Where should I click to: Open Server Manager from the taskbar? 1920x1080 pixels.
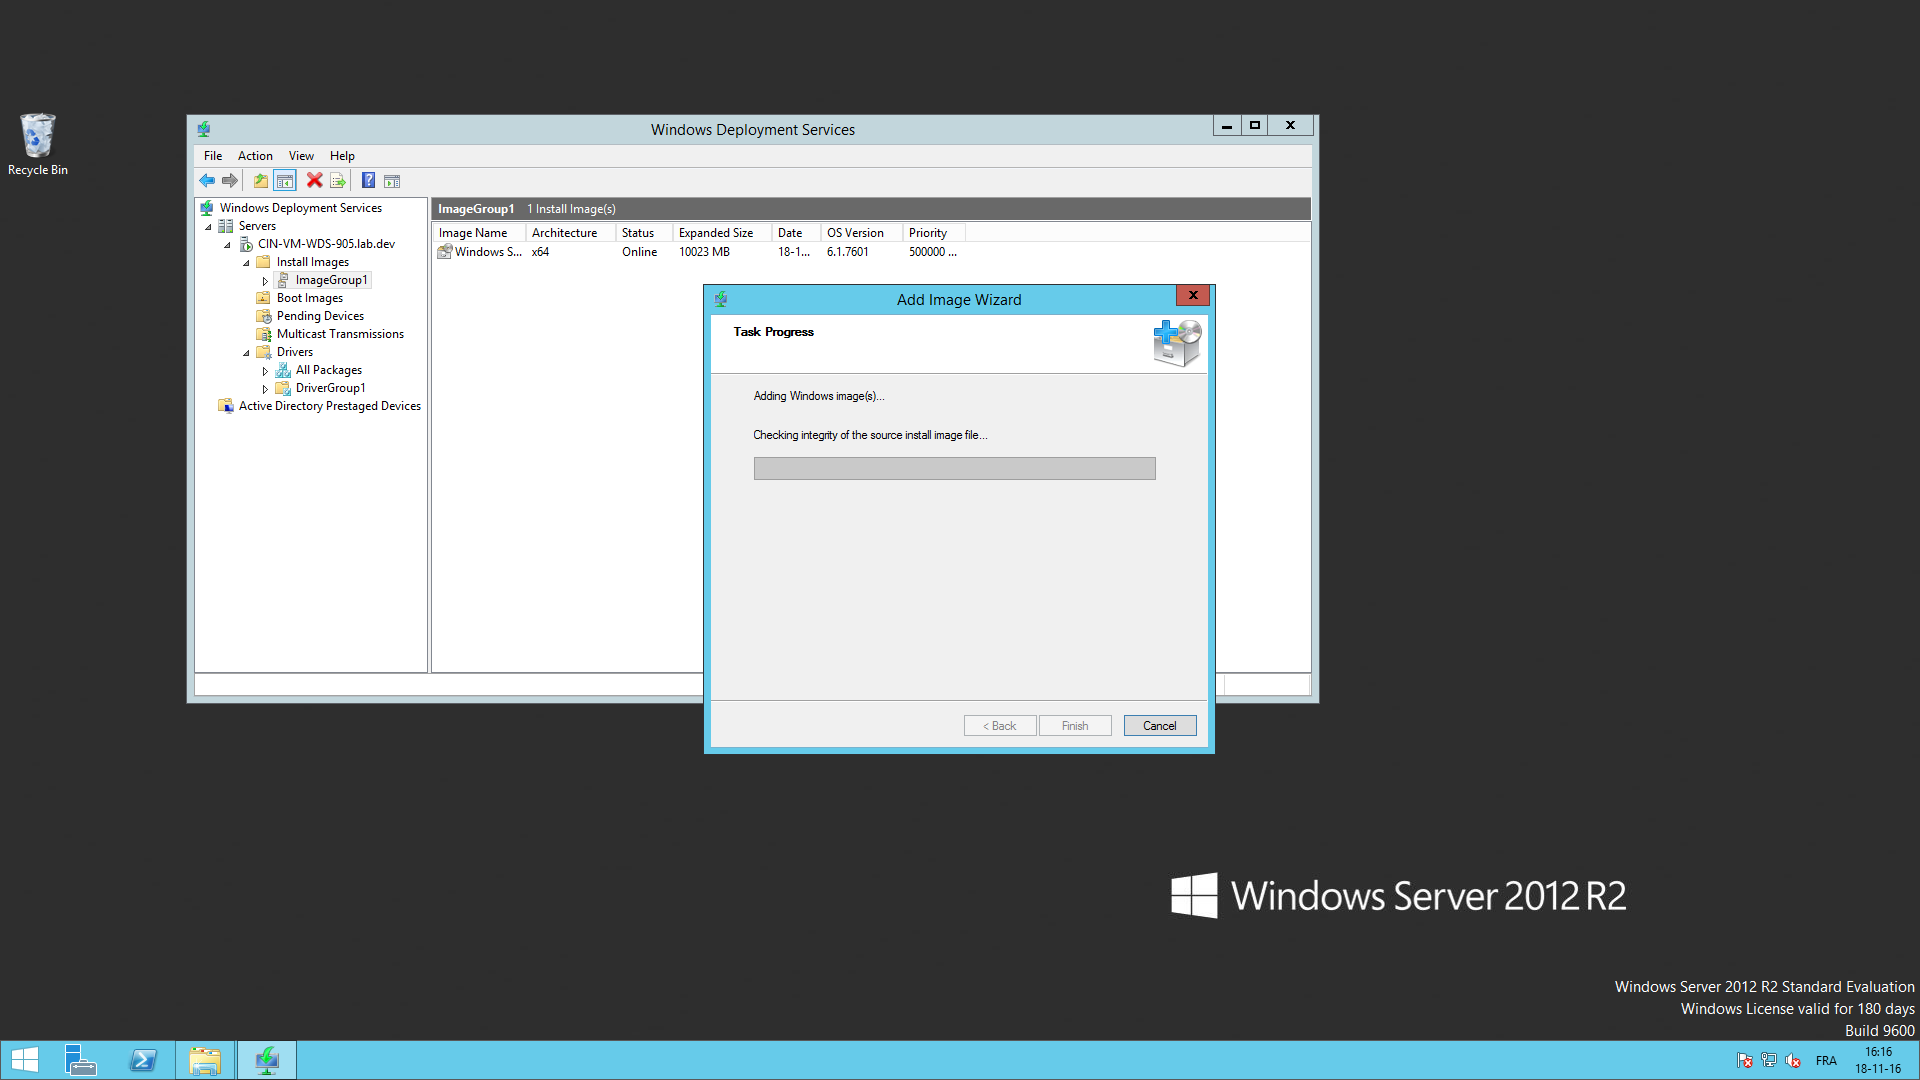(x=80, y=1060)
